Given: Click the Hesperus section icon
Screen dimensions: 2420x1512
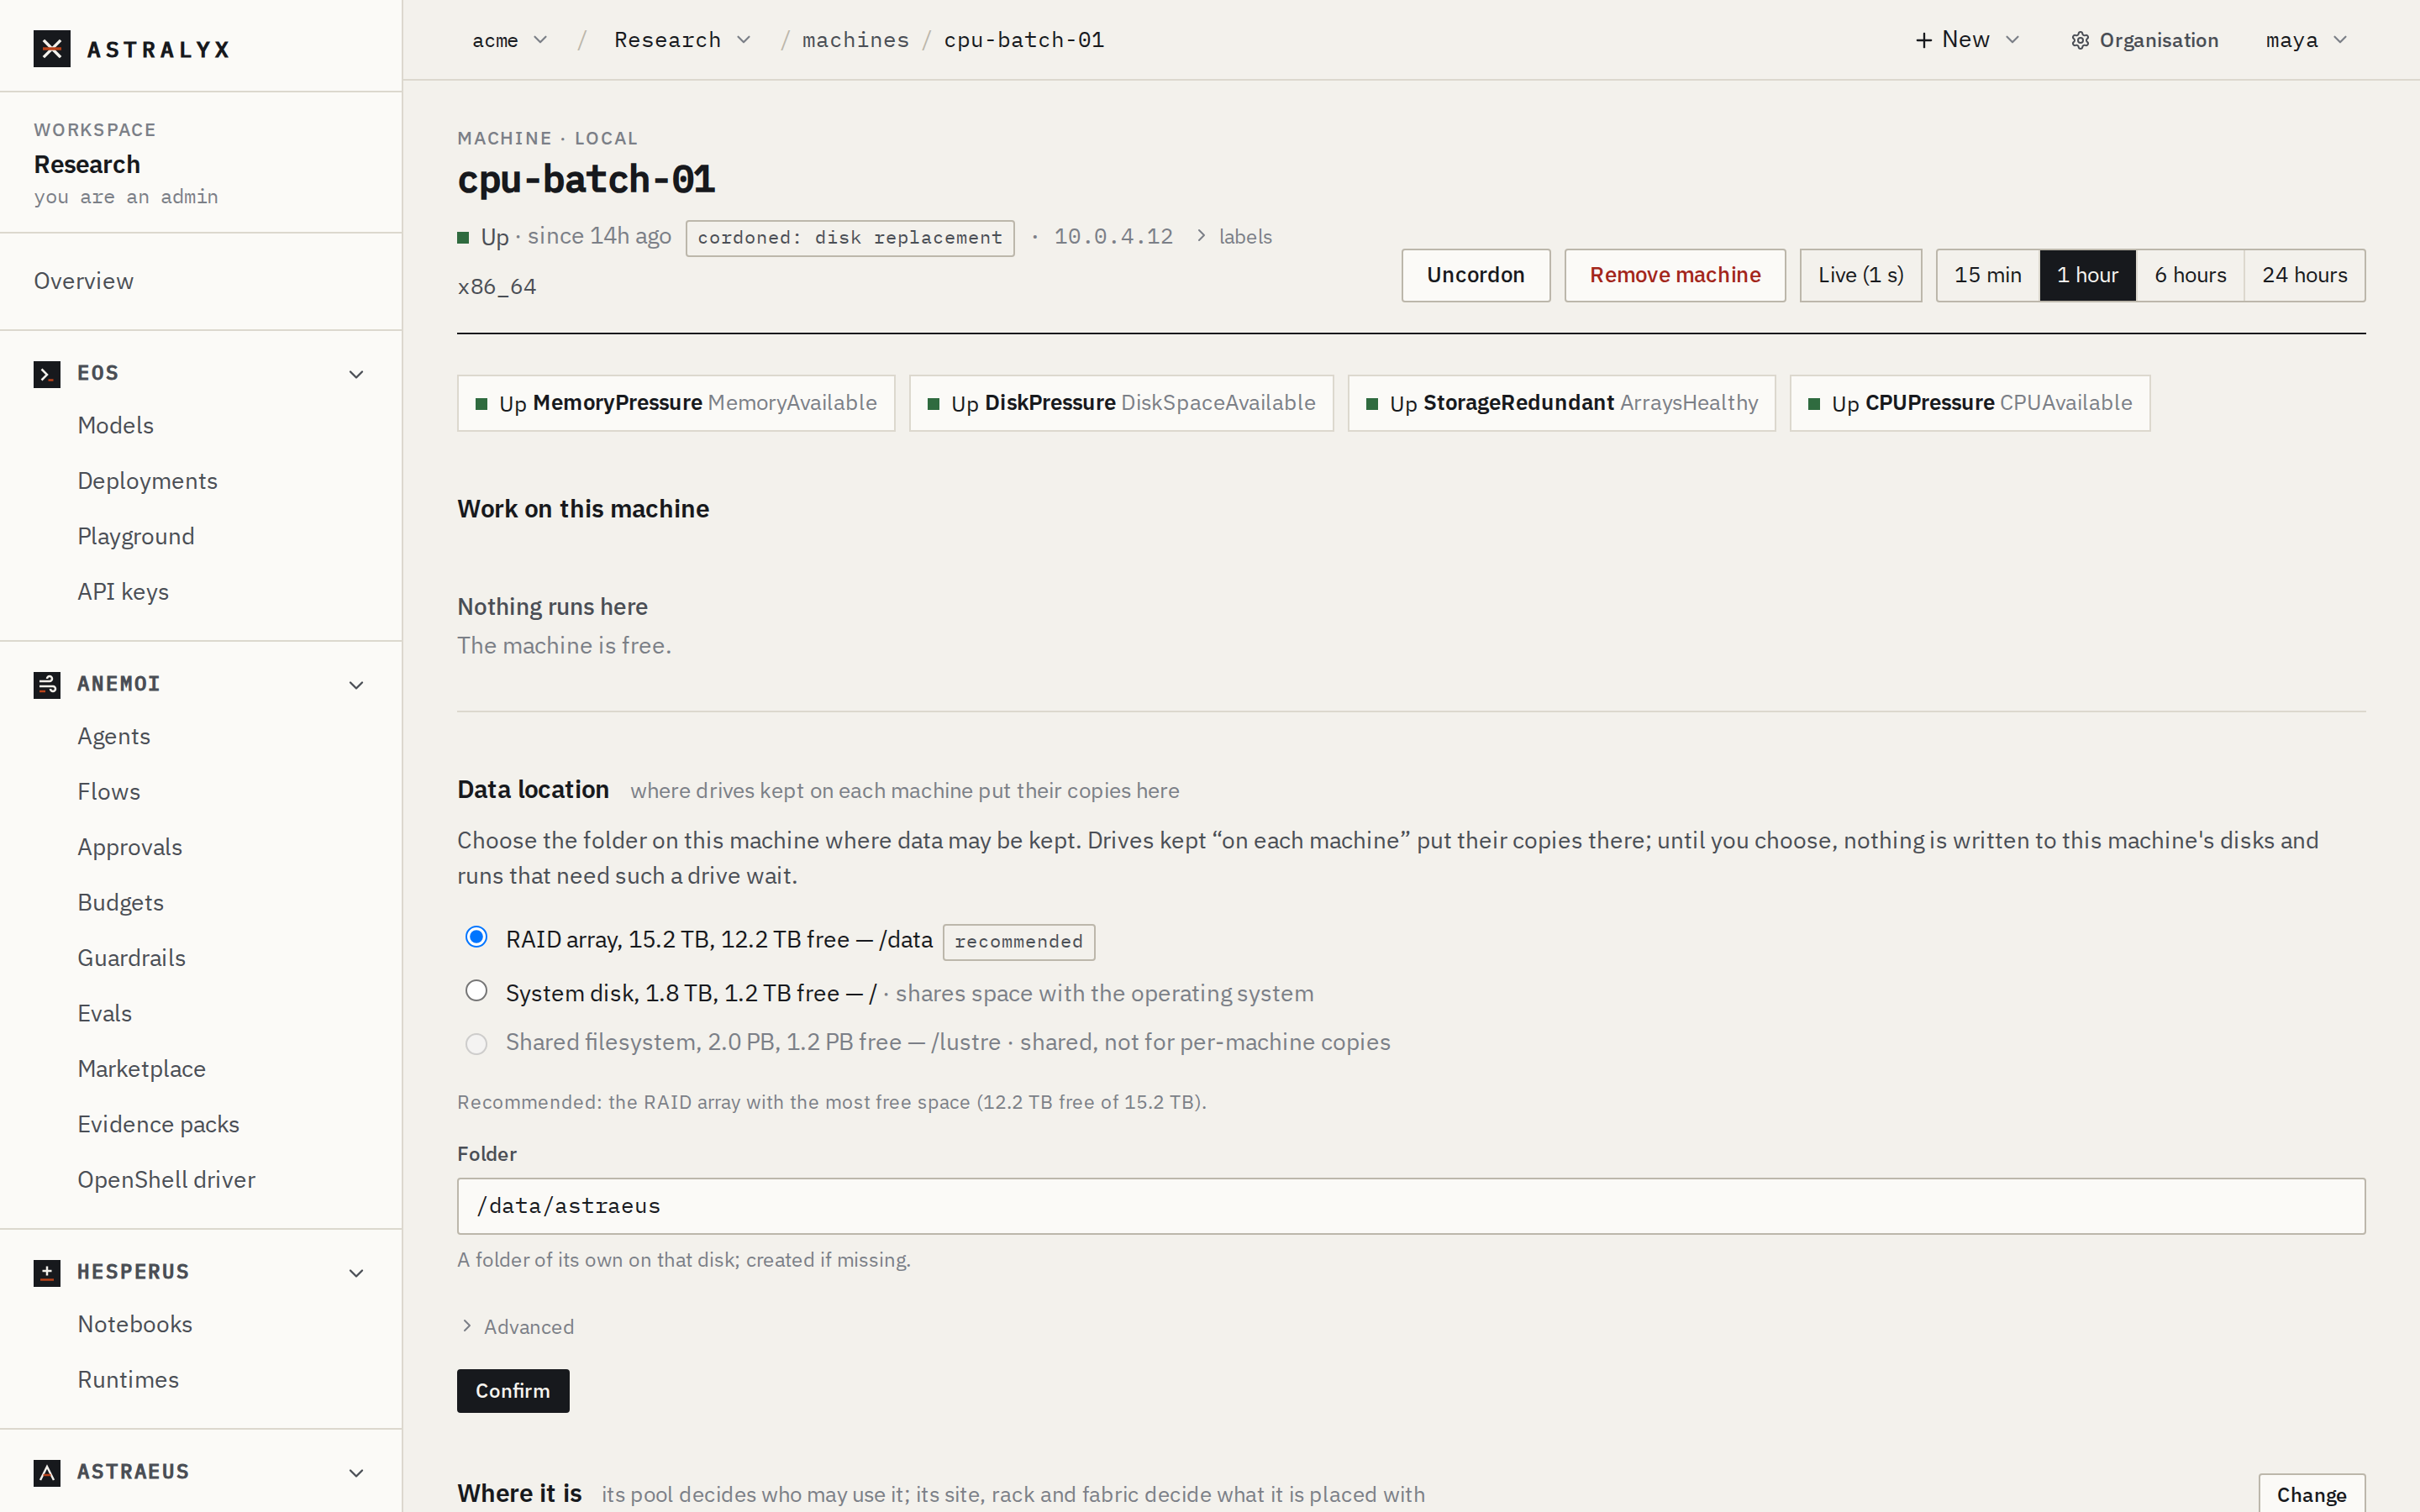Looking at the screenshot, I should click(47, 1273).
